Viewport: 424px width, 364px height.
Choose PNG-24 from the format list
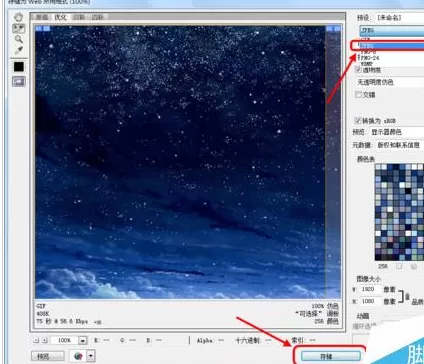click(x=370, y=58)
